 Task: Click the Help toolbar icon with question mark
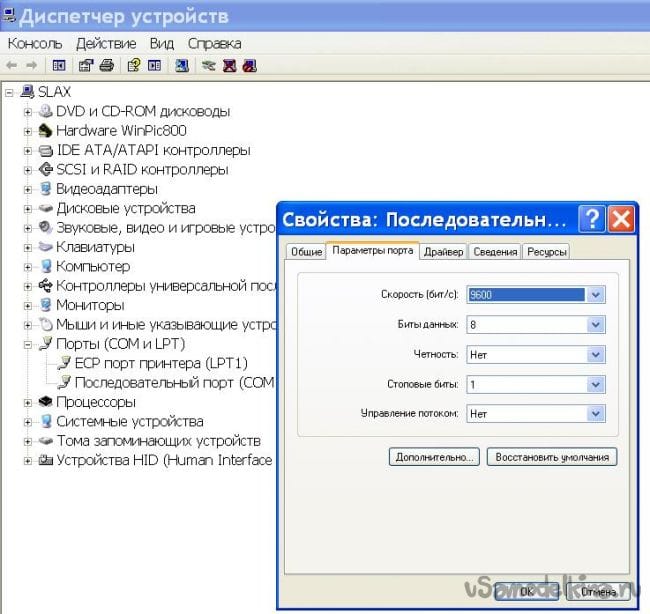[x=132, y=66]
